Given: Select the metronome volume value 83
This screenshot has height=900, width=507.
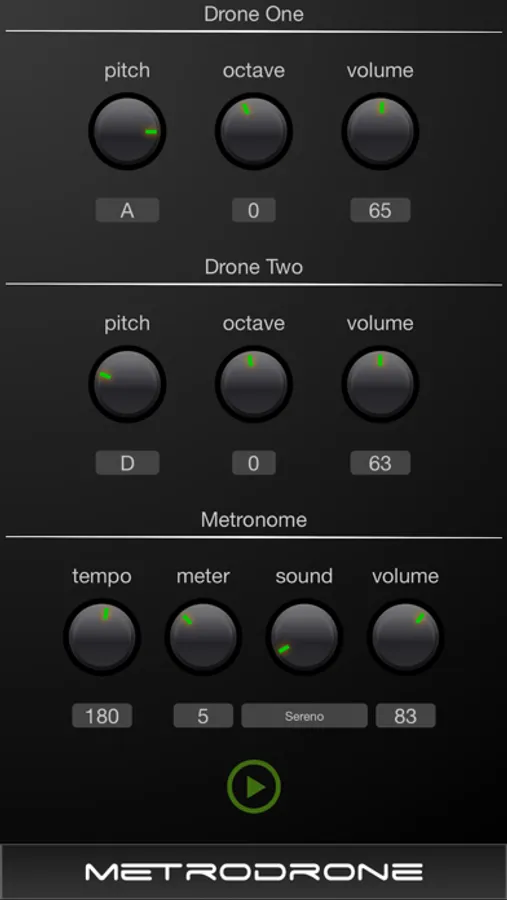Looking at the screenshot, I should pyautogui.click(x=405, y=716).
